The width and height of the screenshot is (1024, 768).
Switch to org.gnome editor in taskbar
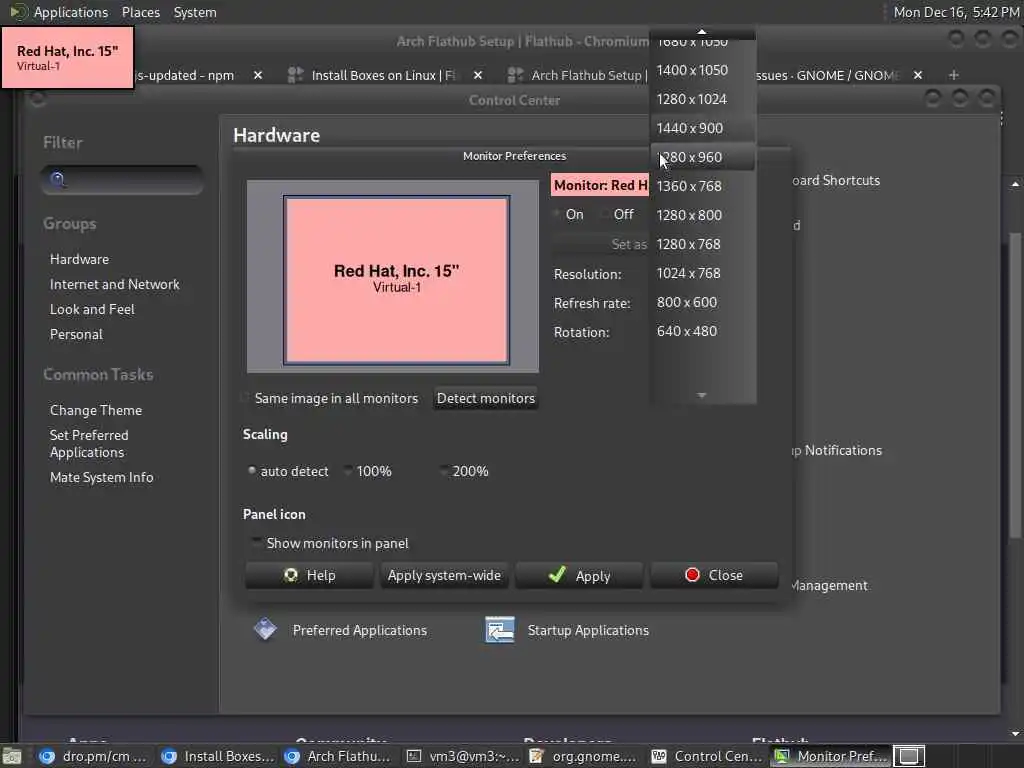583,756
